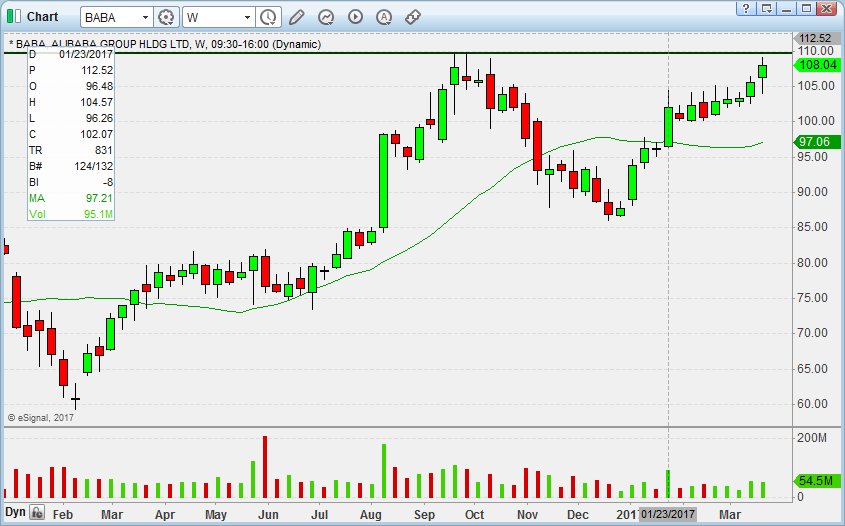The height and width of the screenshot is (526, 845).
Task: Expand the BABA symbol dropdown arrow
Action: (145, 18)
